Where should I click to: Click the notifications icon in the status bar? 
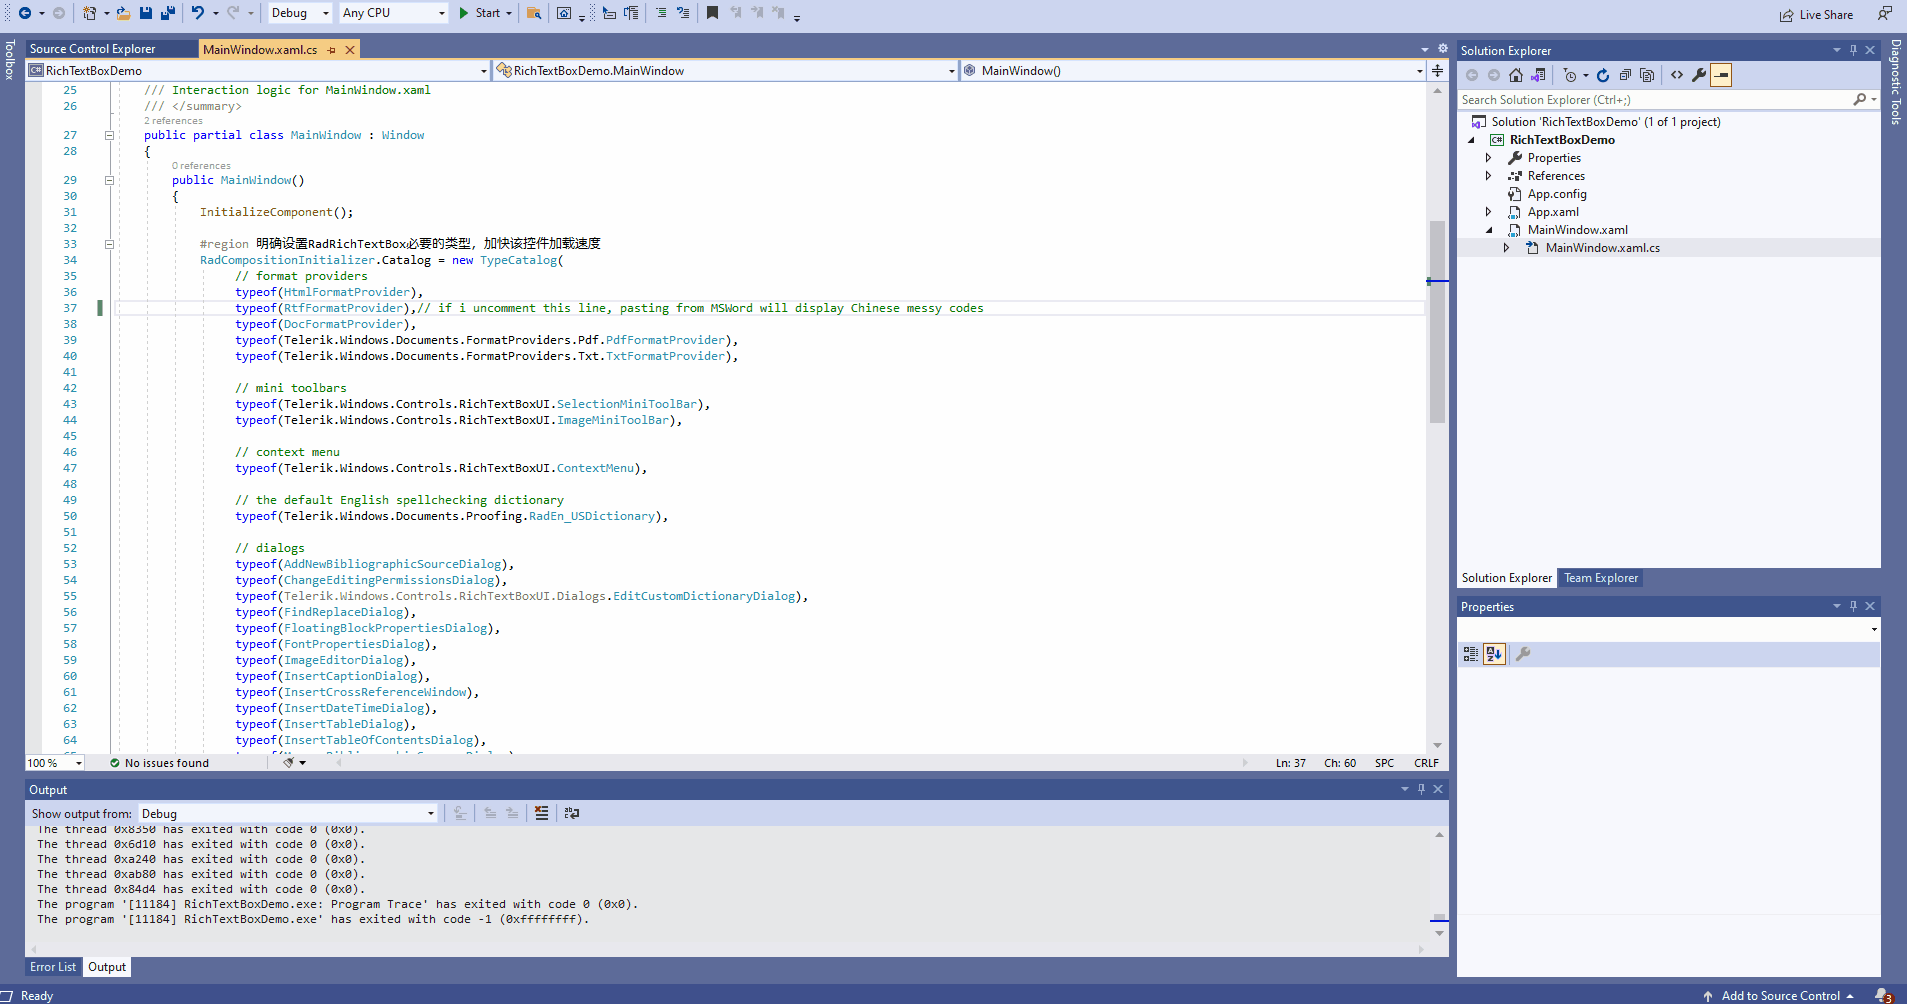1883,995
